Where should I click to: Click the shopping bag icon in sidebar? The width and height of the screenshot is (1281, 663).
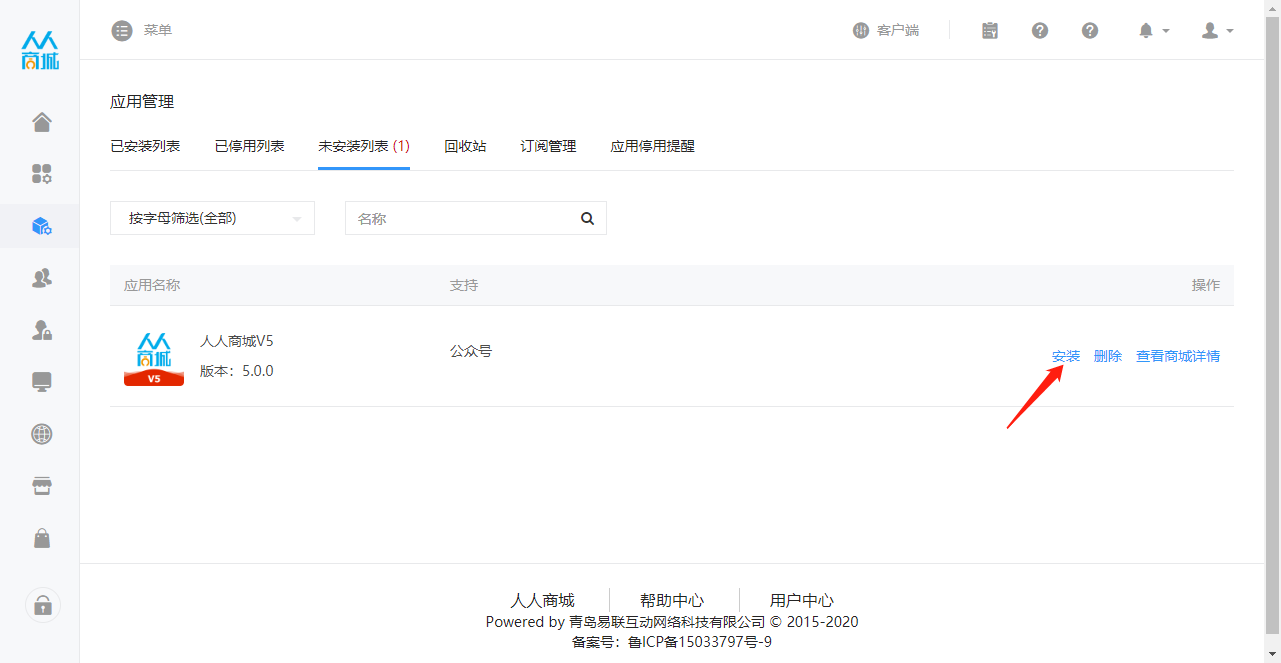click(42, 538)
